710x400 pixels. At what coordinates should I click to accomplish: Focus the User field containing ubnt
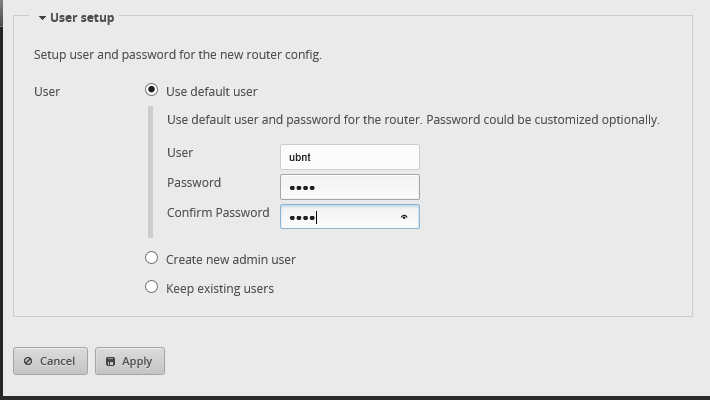coord(349,157)
